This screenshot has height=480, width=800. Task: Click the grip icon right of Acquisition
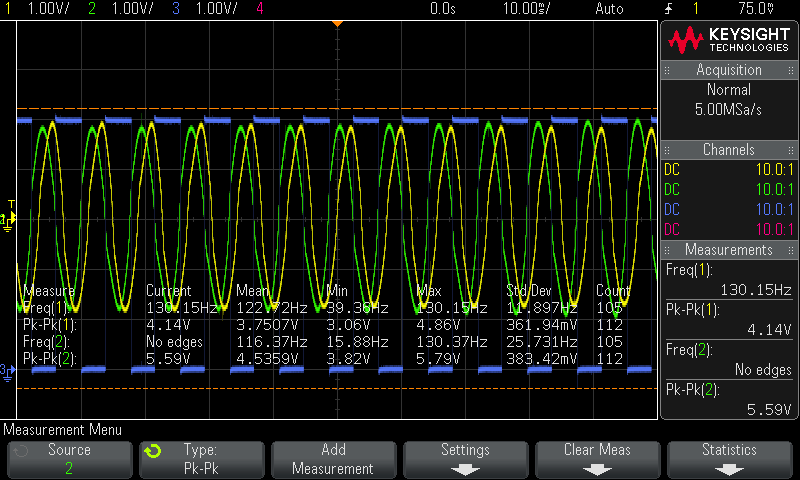coord(791,70)
